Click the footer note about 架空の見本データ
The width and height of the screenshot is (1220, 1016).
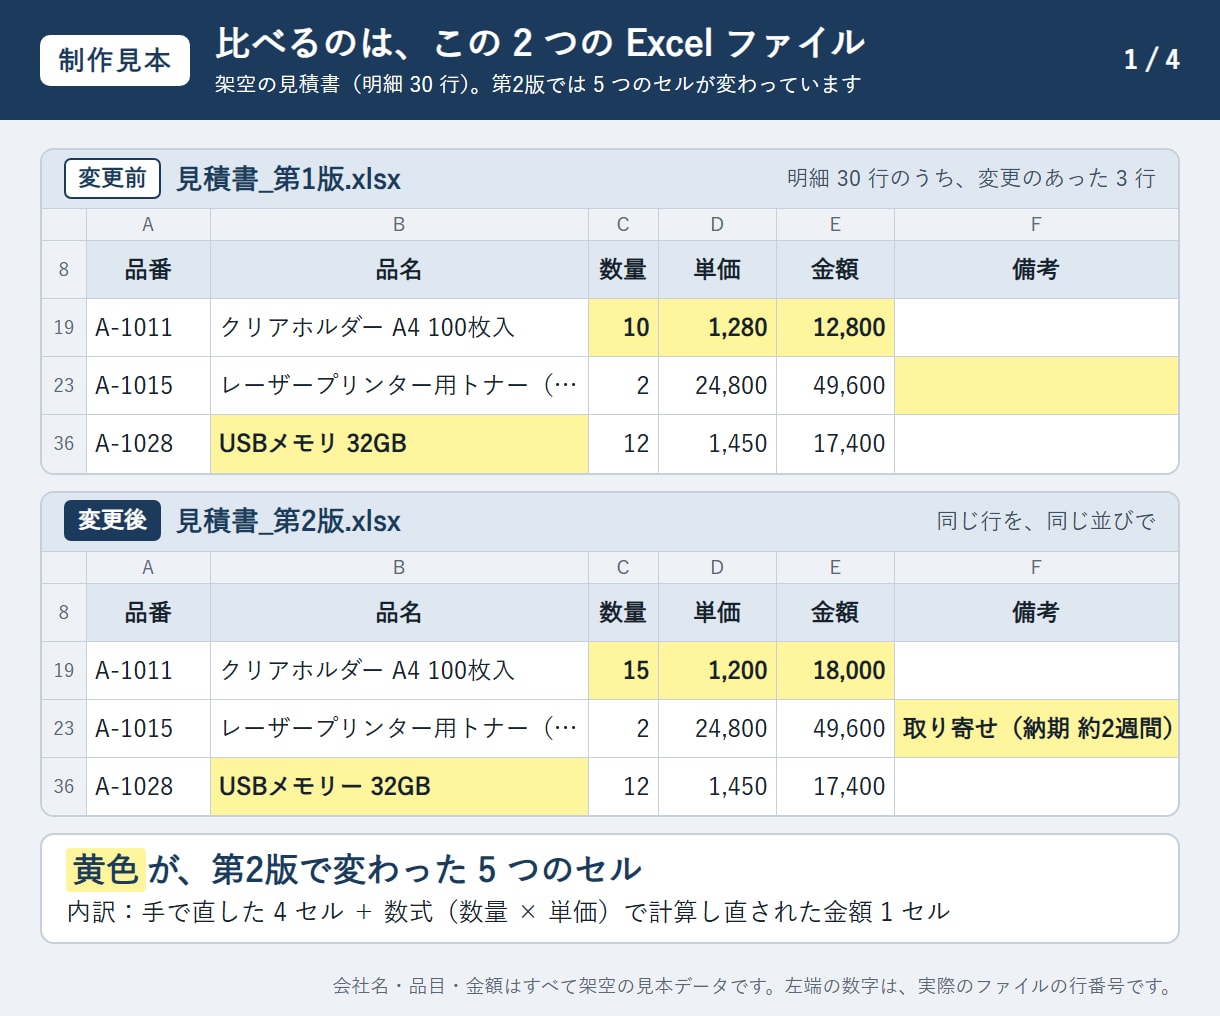click(x=754, y=986)
